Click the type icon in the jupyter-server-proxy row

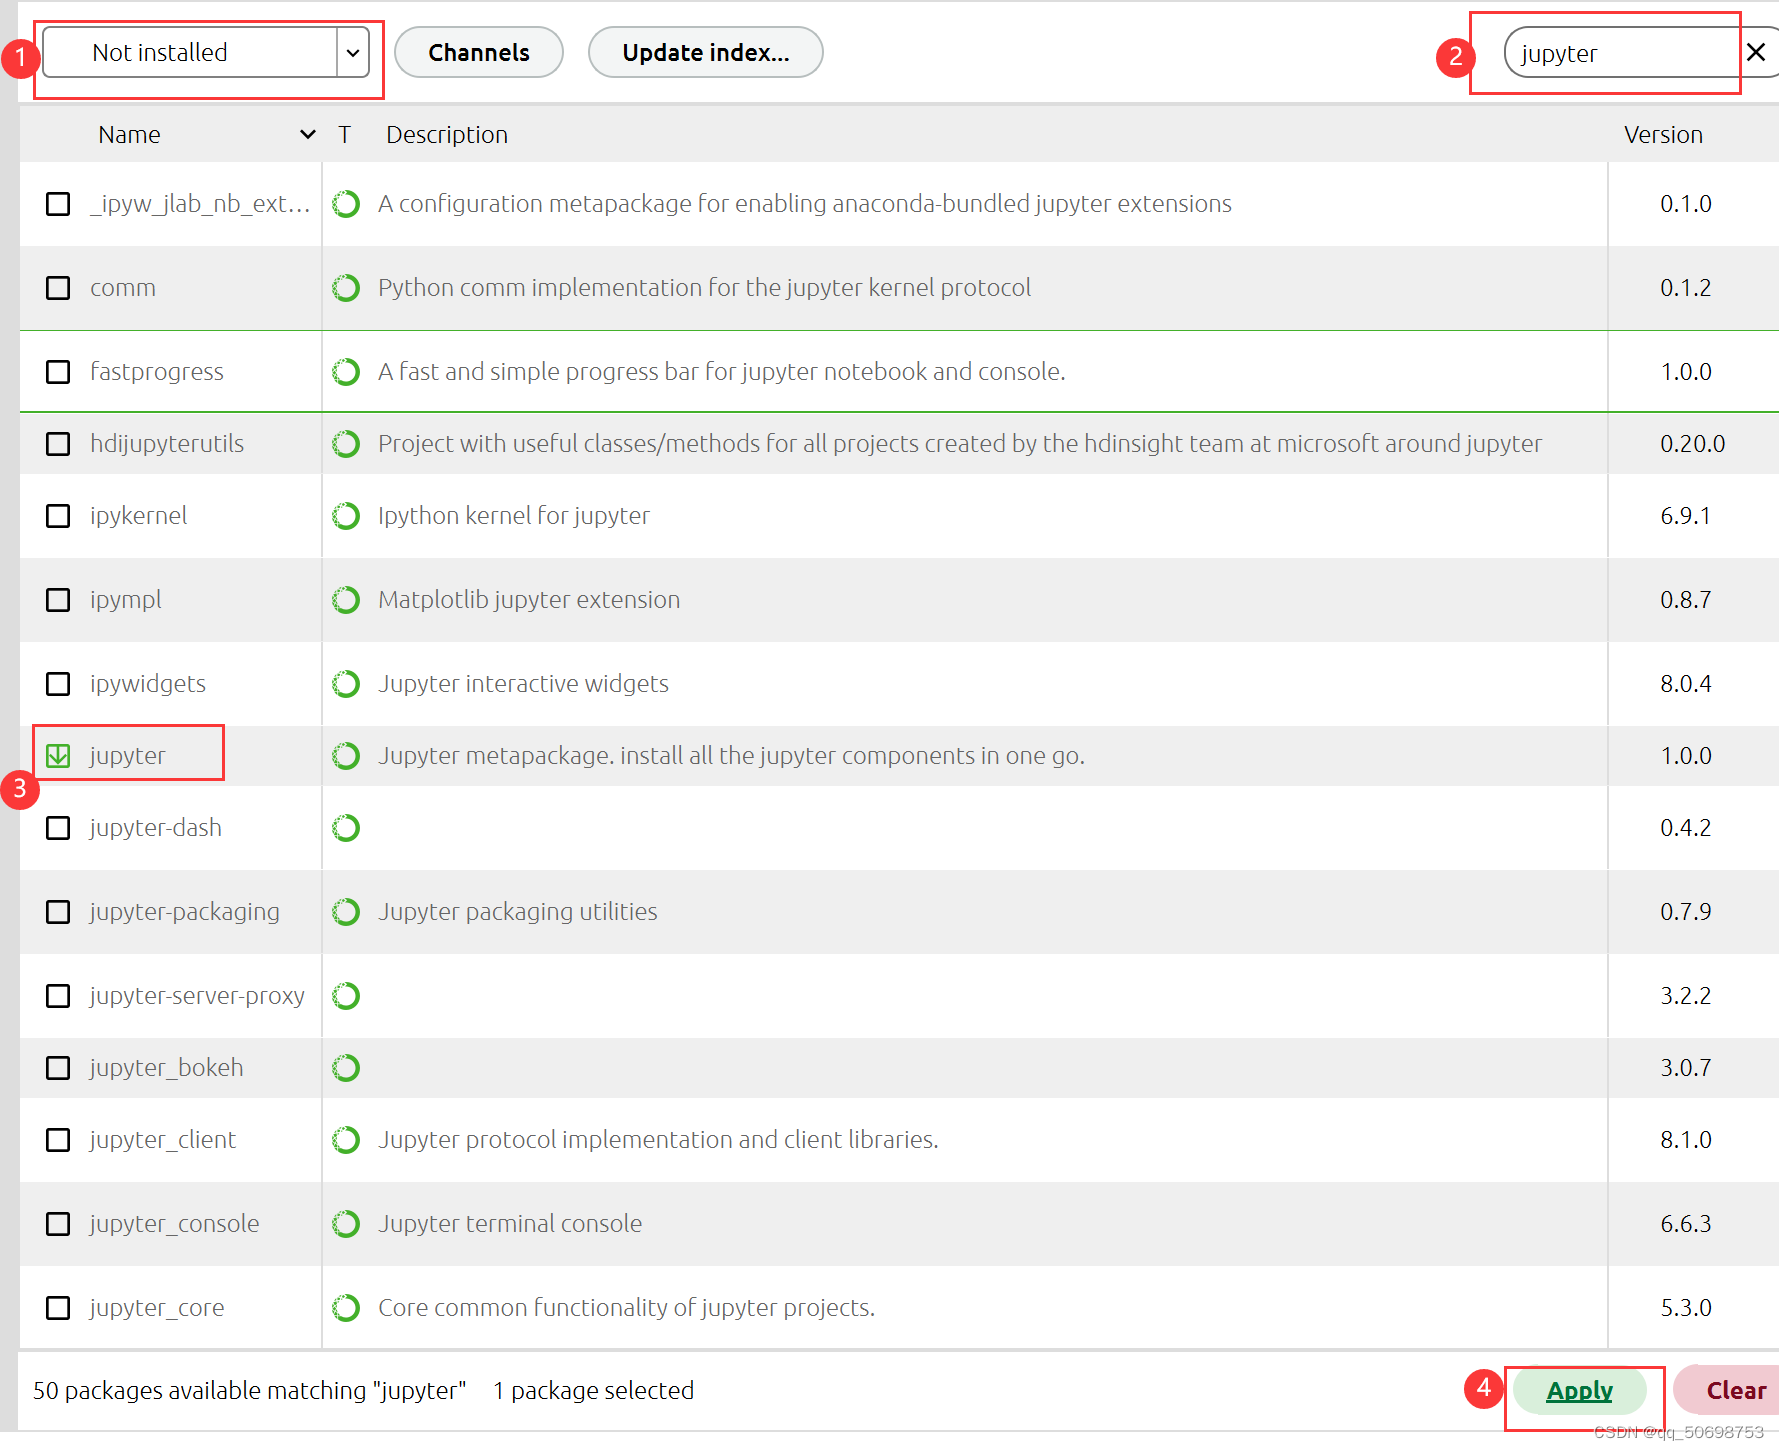pyautogui.click(x=346, y=996)
